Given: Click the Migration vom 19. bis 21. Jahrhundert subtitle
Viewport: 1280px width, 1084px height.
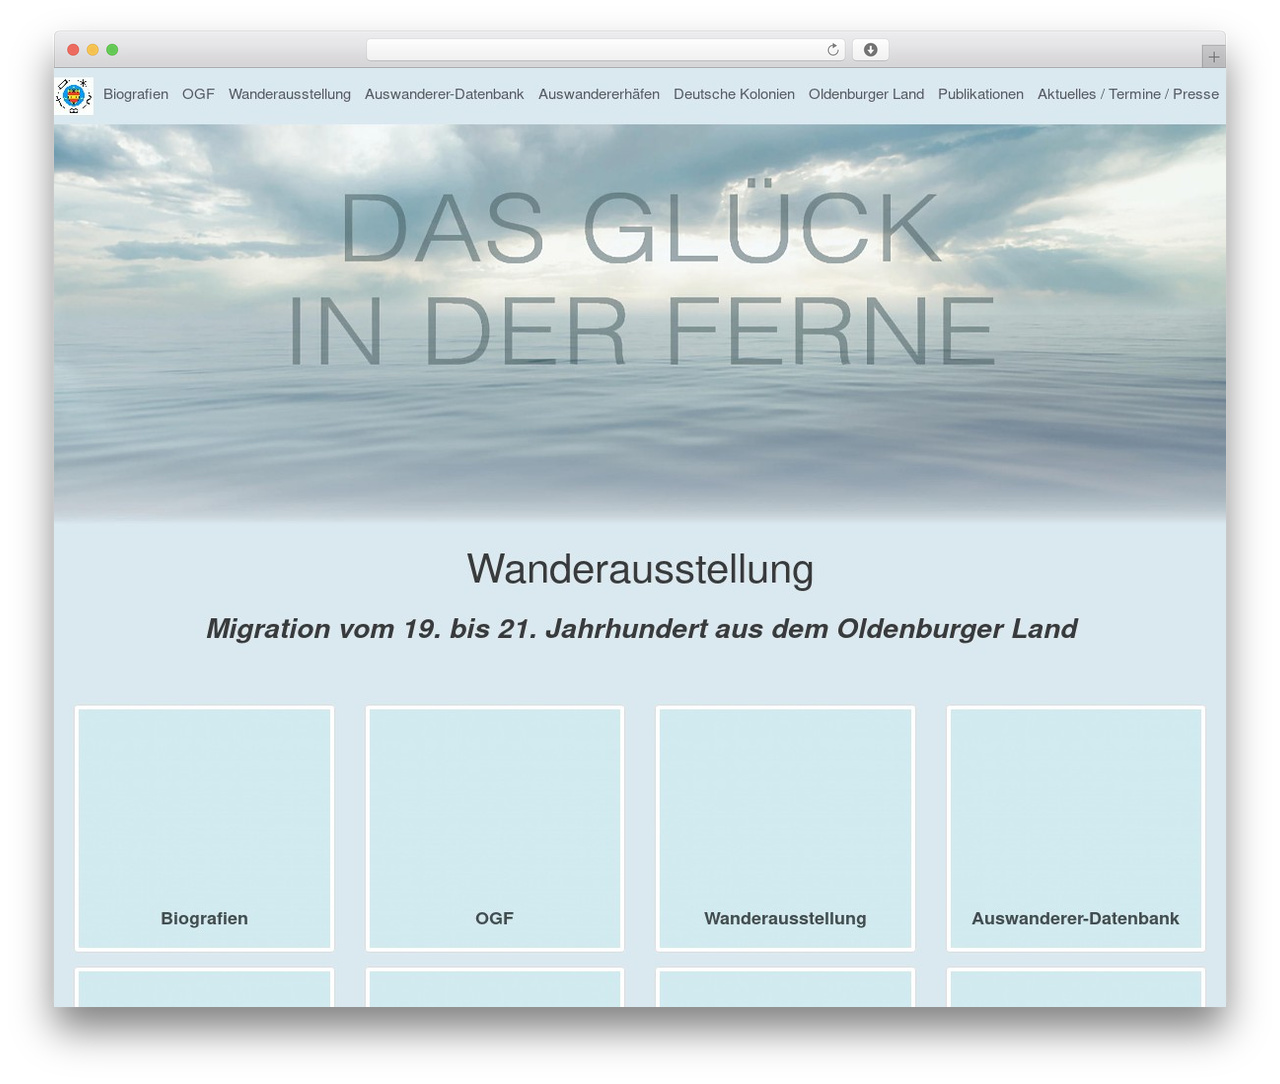Looking at the screenshot, I should coord(641,628).
